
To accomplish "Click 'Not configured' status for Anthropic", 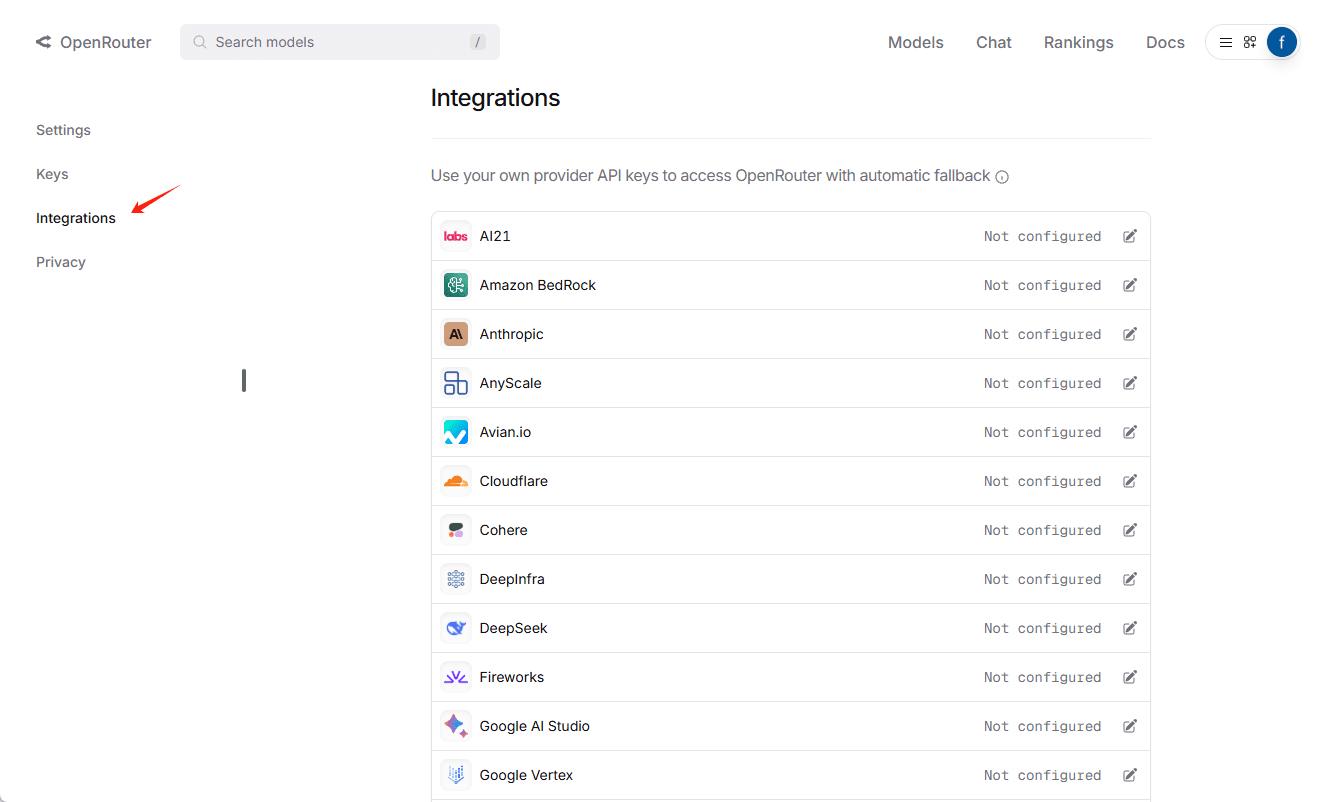I will pos(1042,334).
